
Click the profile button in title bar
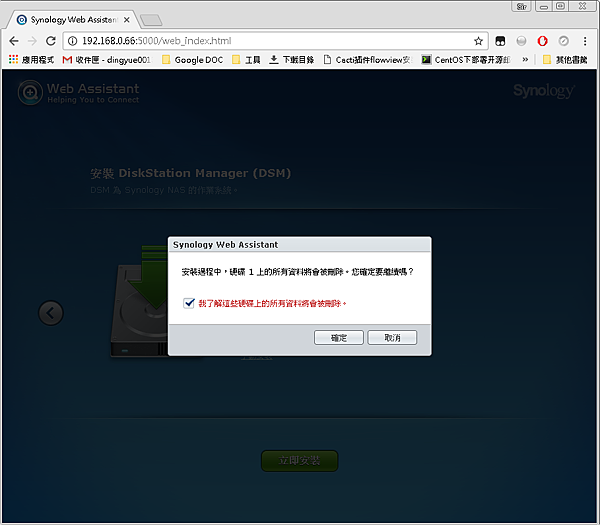tap(521, 6)
